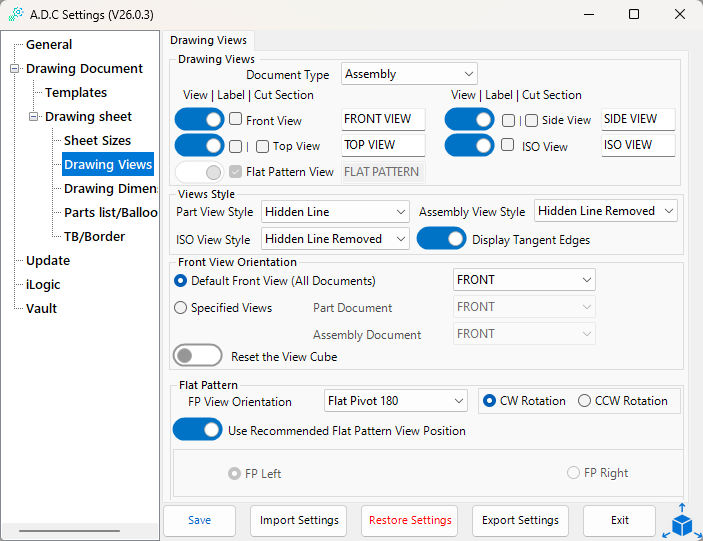Click the SIDE VIEW label text field
This screenshot has width=703, height=541.
(x=638, y=119)
